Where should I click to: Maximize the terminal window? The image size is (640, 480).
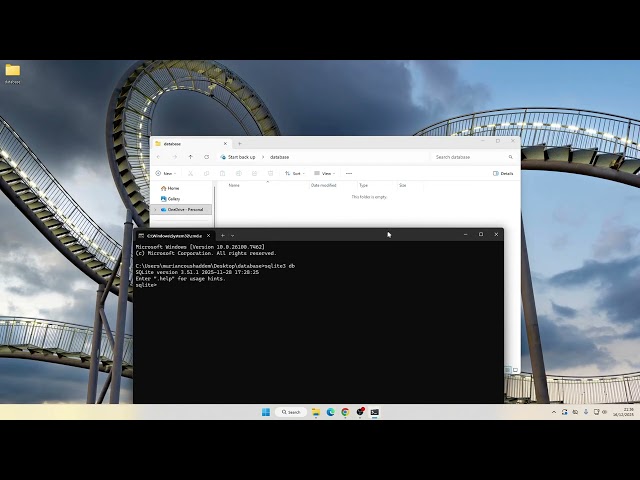pos(481,235)
